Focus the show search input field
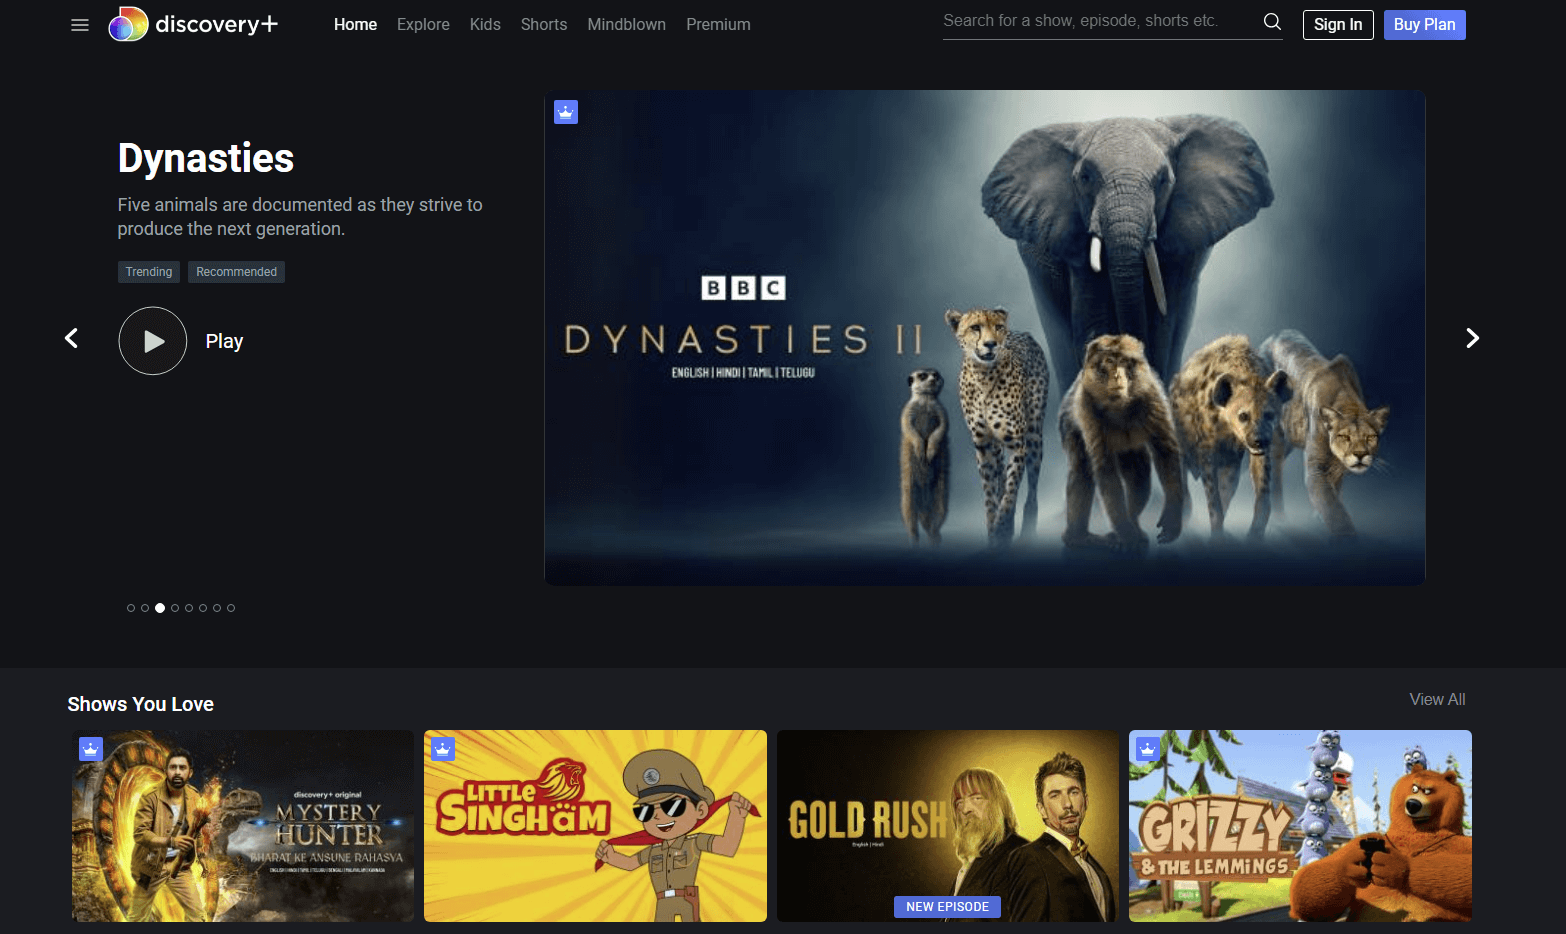Viewport: 1566px width, 934px height. [x=1100, y=21]
